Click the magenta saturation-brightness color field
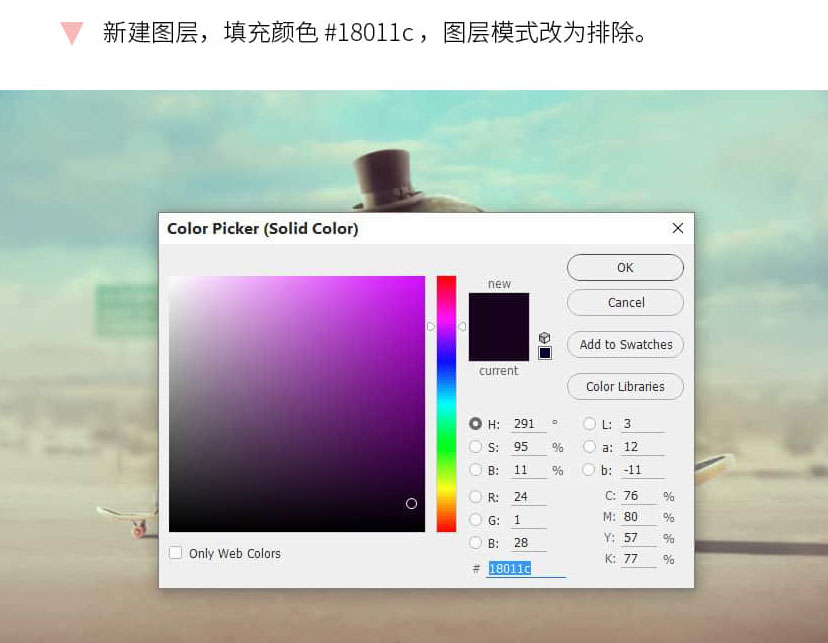Screen dimensions: 828x643 pos(297,404)
